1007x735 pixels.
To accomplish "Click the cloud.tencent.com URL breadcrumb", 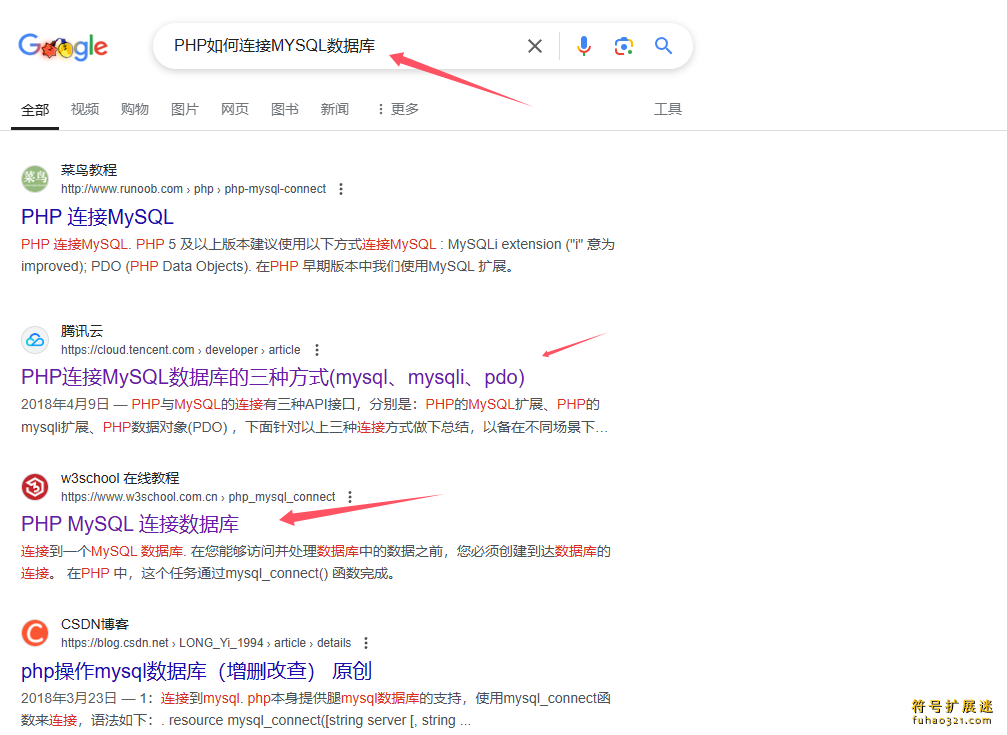I will [180, 350].
